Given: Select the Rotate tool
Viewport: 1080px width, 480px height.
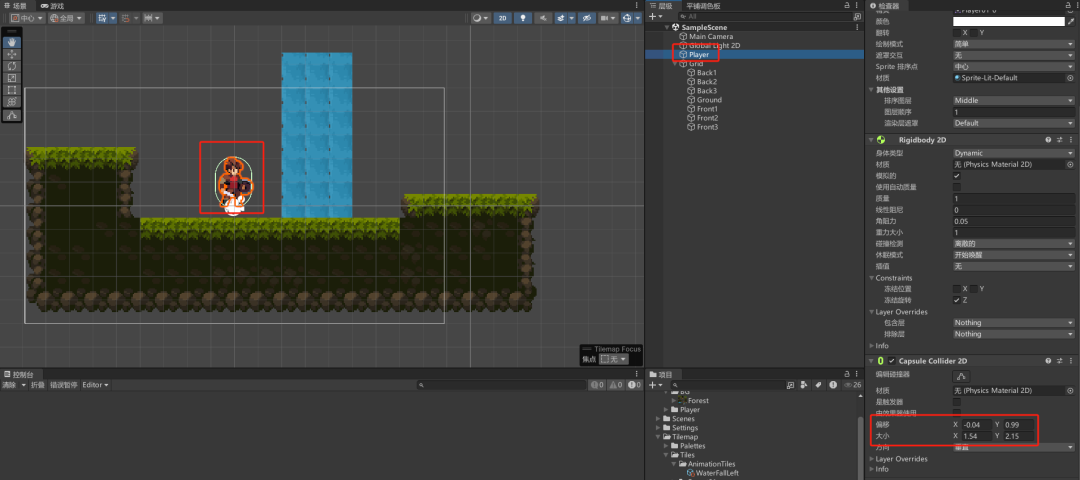Looking at the screenshot, I should pos(12,66).
